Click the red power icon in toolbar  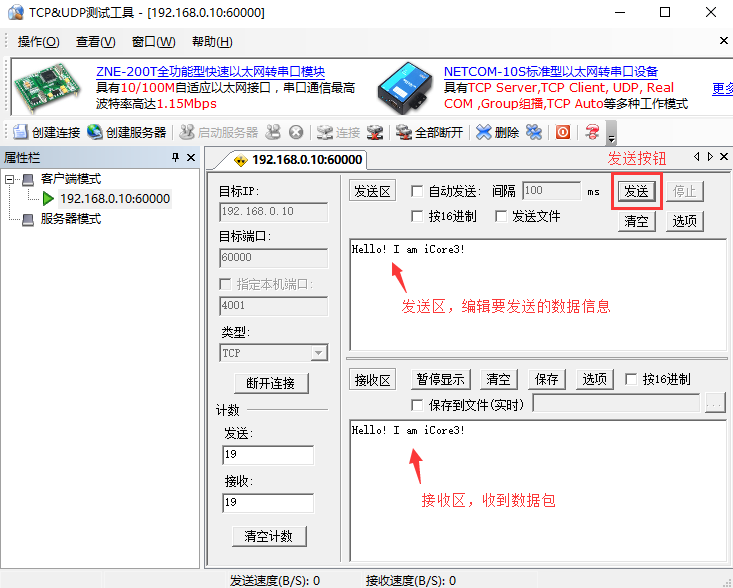coord(563,132)
